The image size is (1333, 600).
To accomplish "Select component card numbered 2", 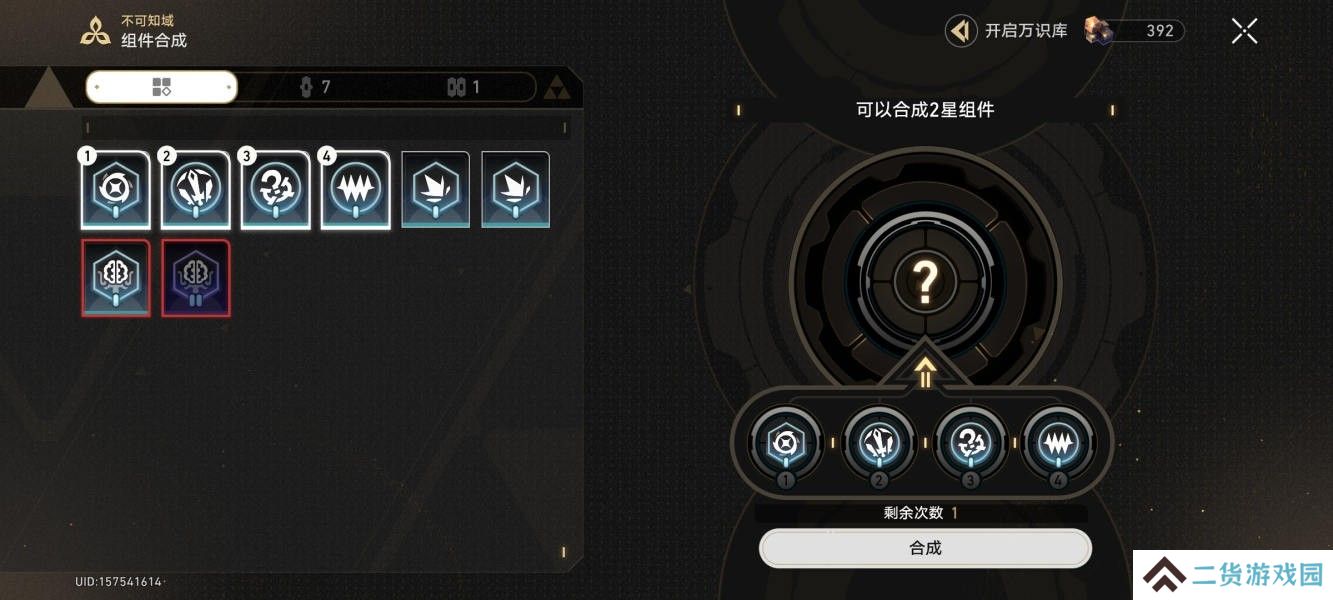I will (x=196, y=190).
